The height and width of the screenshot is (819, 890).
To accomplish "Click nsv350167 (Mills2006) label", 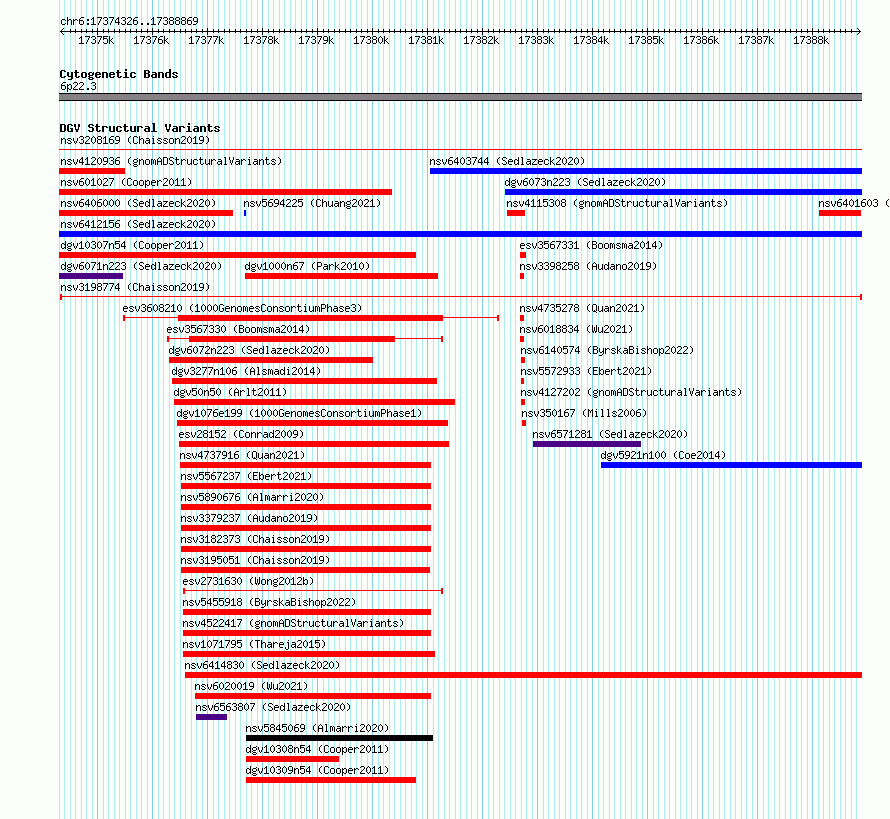I will coord(584,413).
